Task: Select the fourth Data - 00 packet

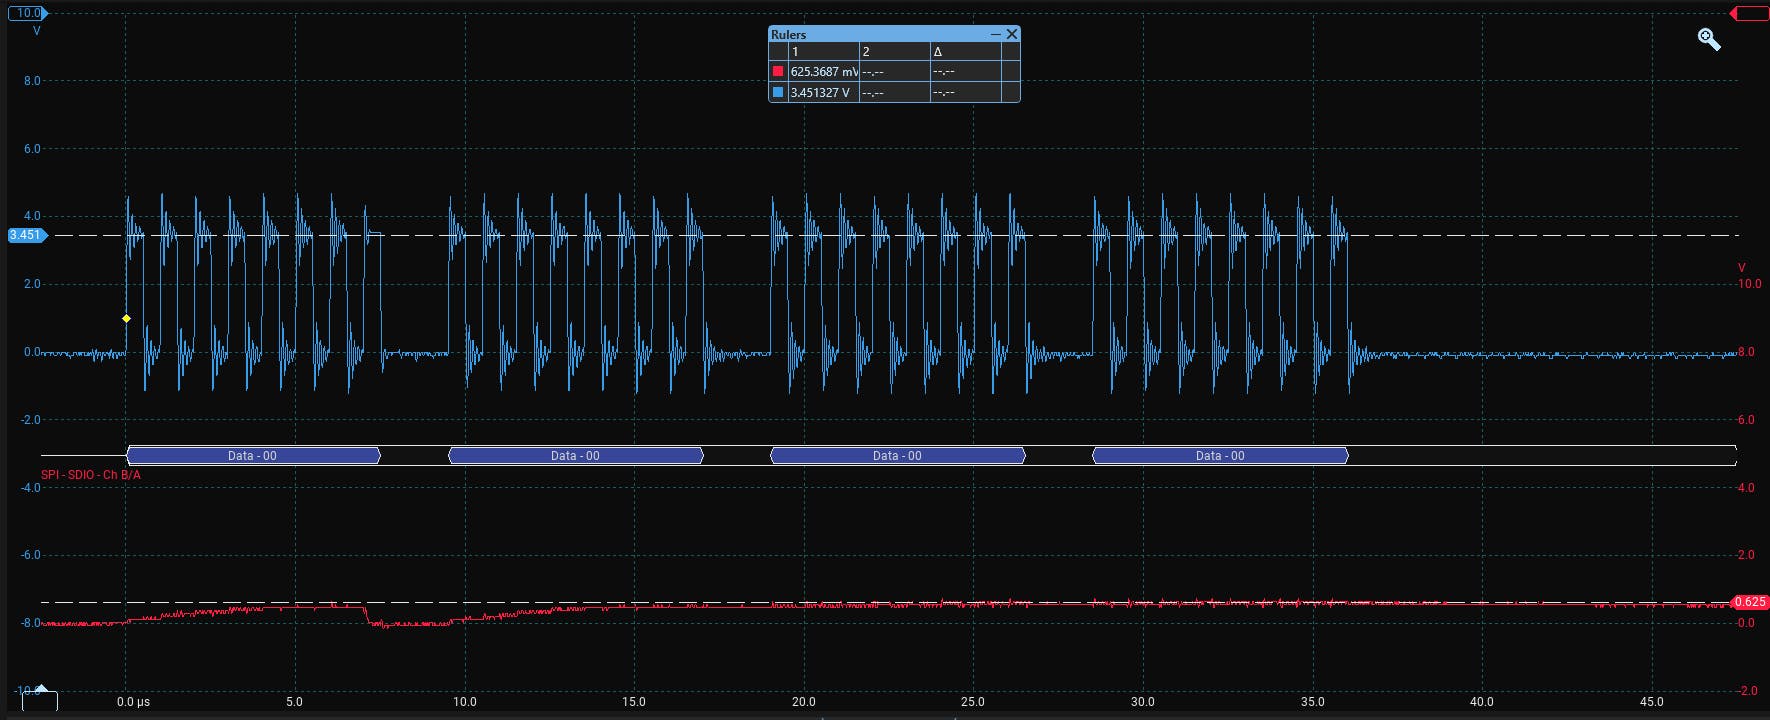Action: 1220,456
